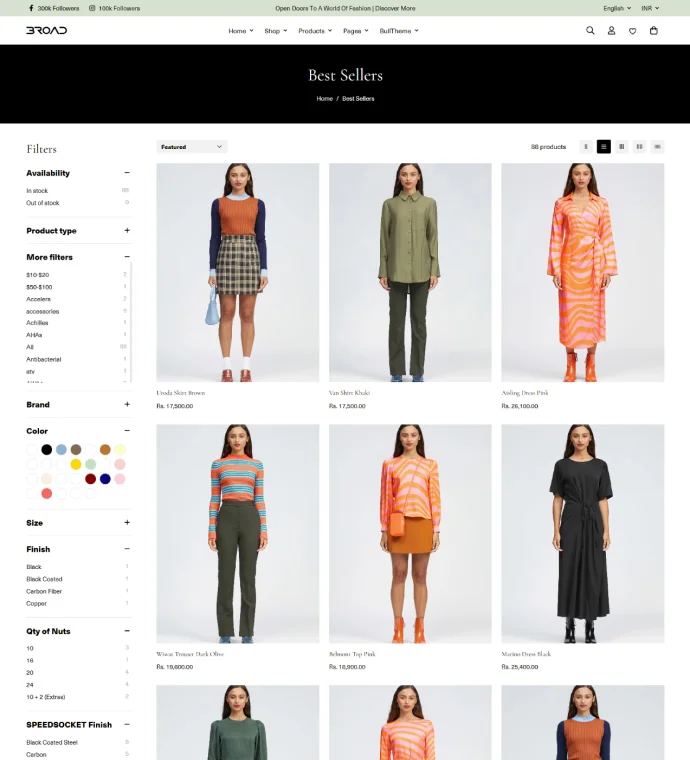Pick the dark red color swatch
The width and height of the screenshot is (690, 760).
click(91, 479)
